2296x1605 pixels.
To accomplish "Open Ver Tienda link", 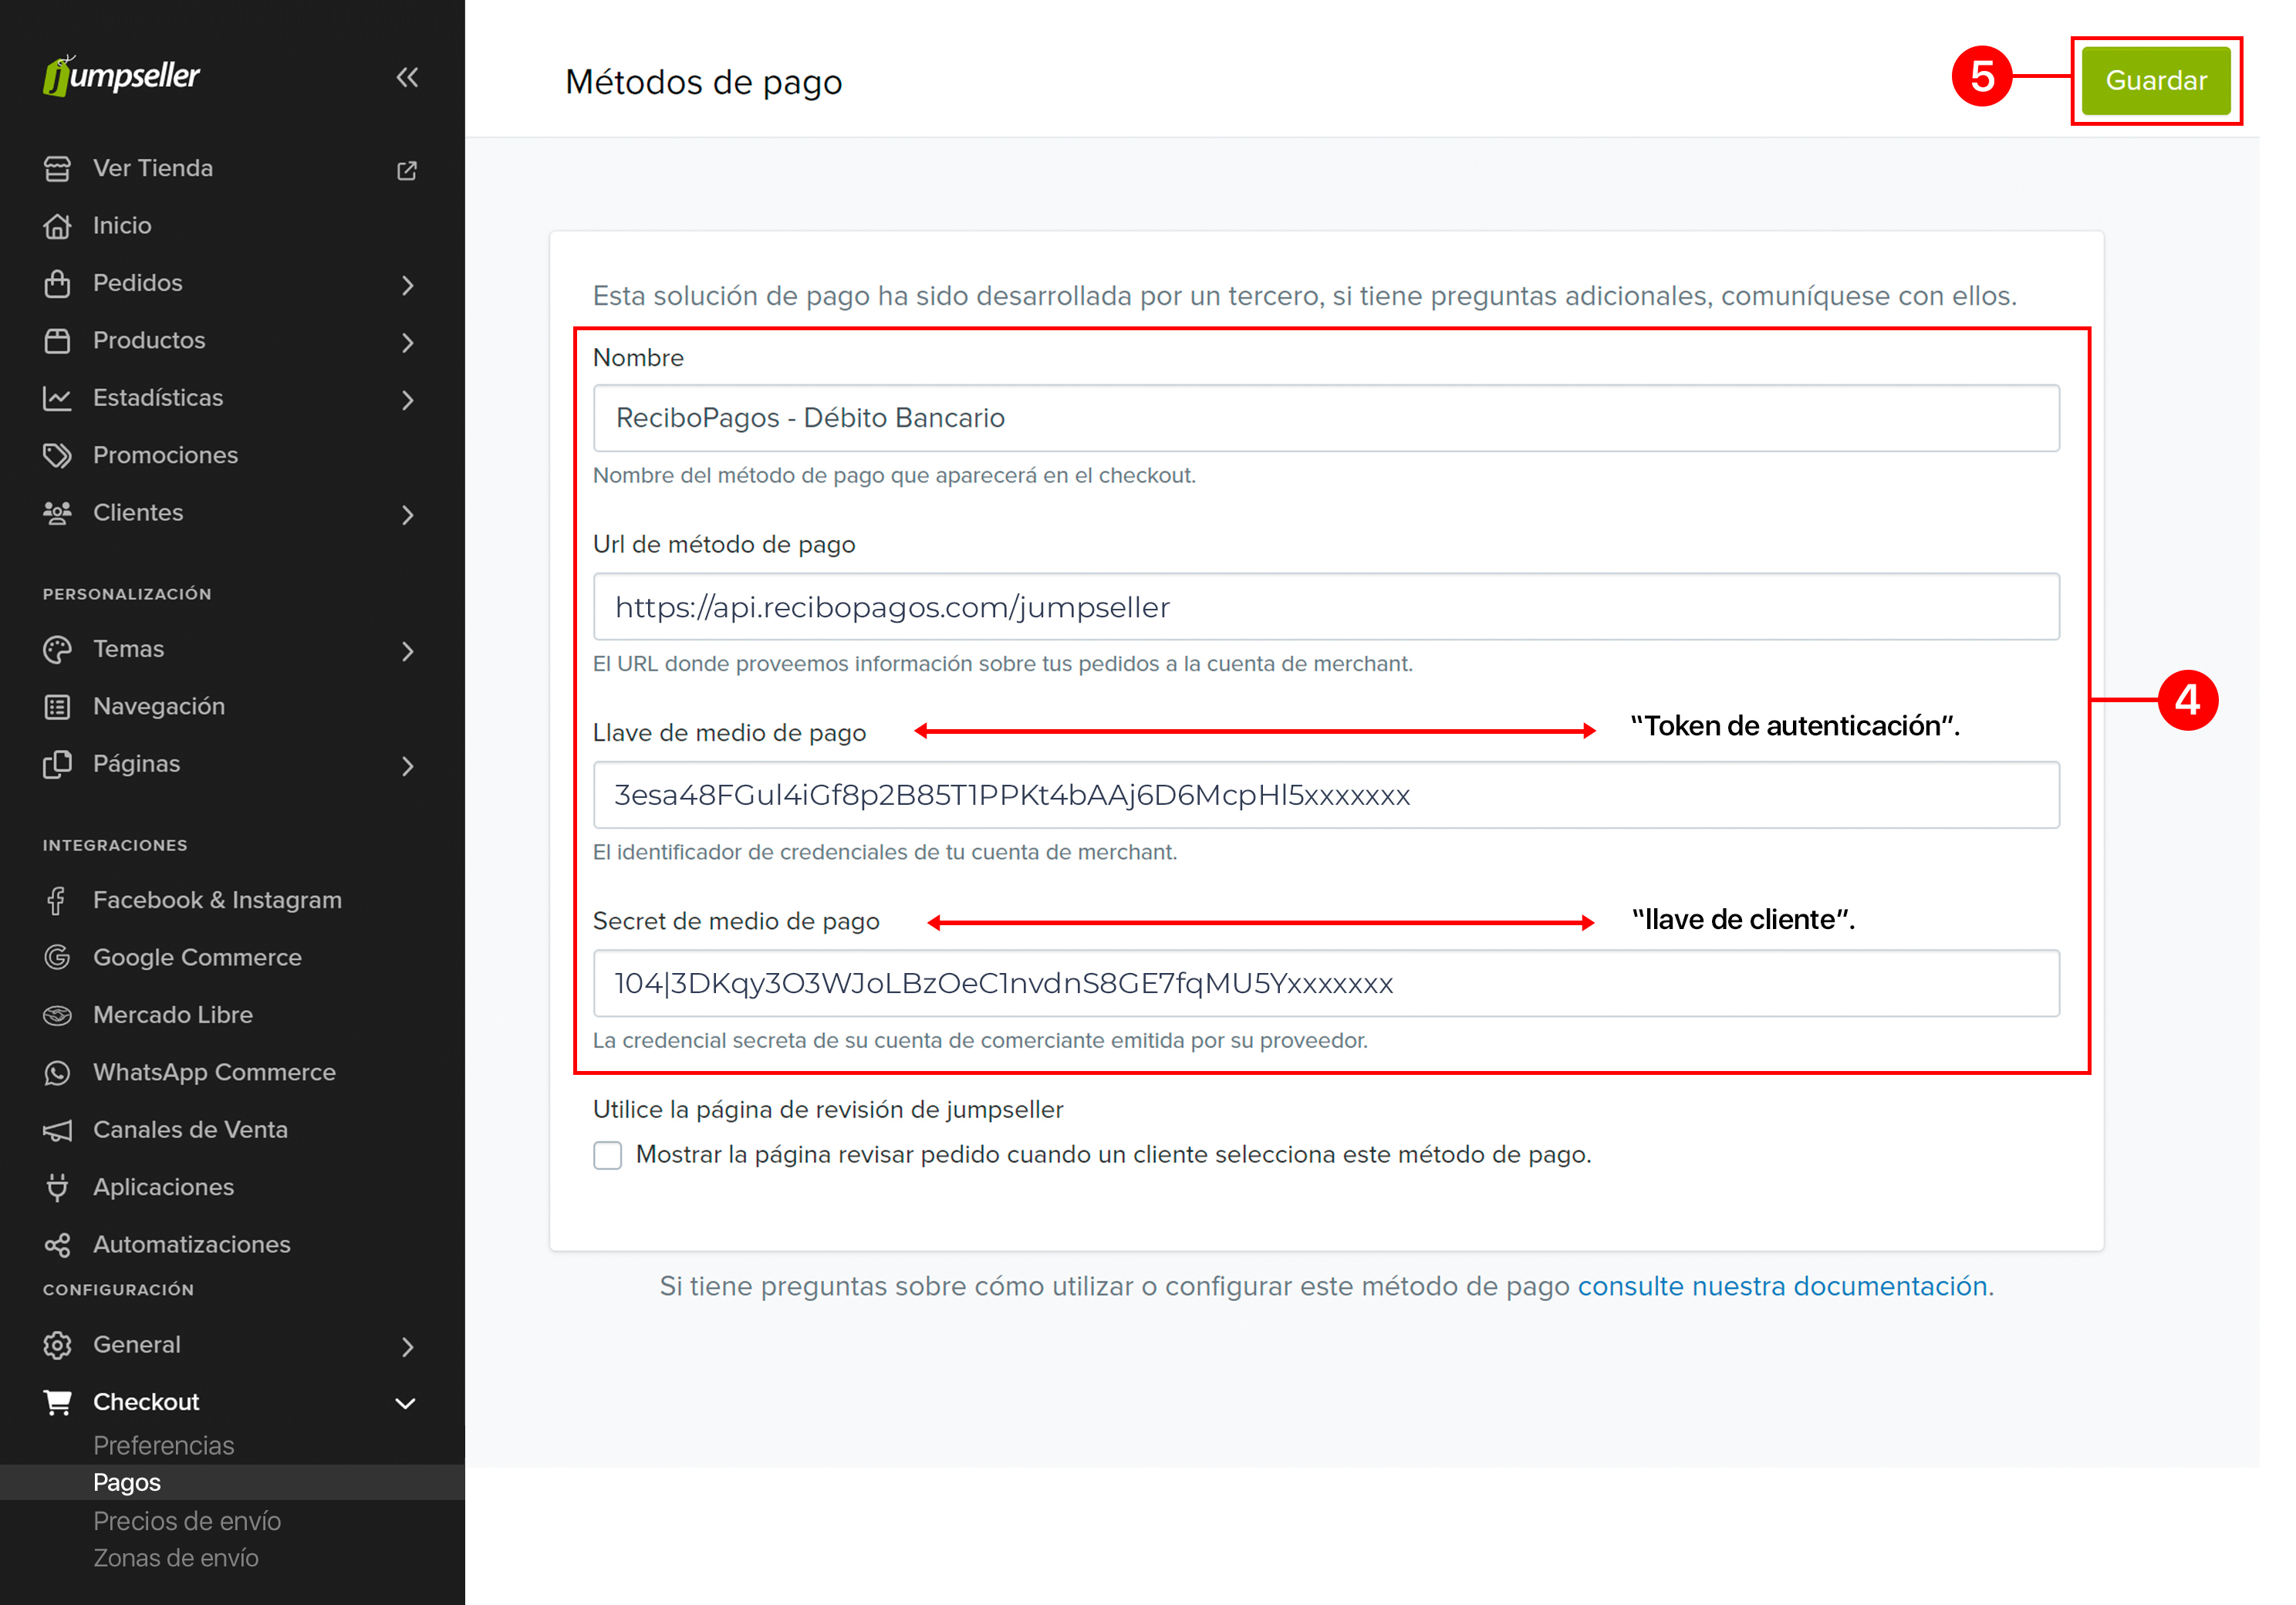I will (x=153, y=168).
